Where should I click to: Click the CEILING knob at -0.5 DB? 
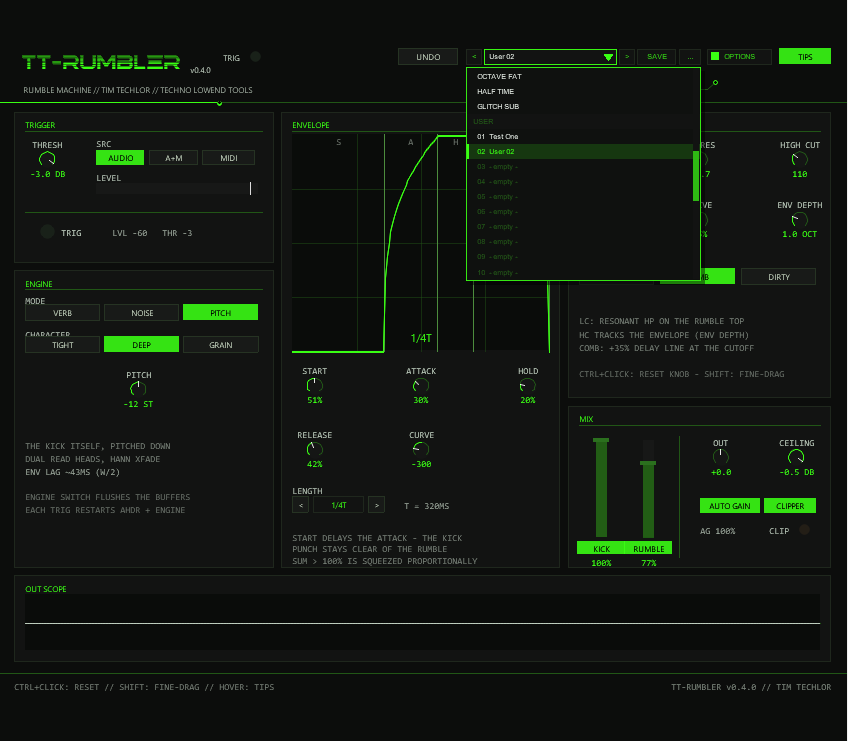pyautogui.click(x=796, y=457)
